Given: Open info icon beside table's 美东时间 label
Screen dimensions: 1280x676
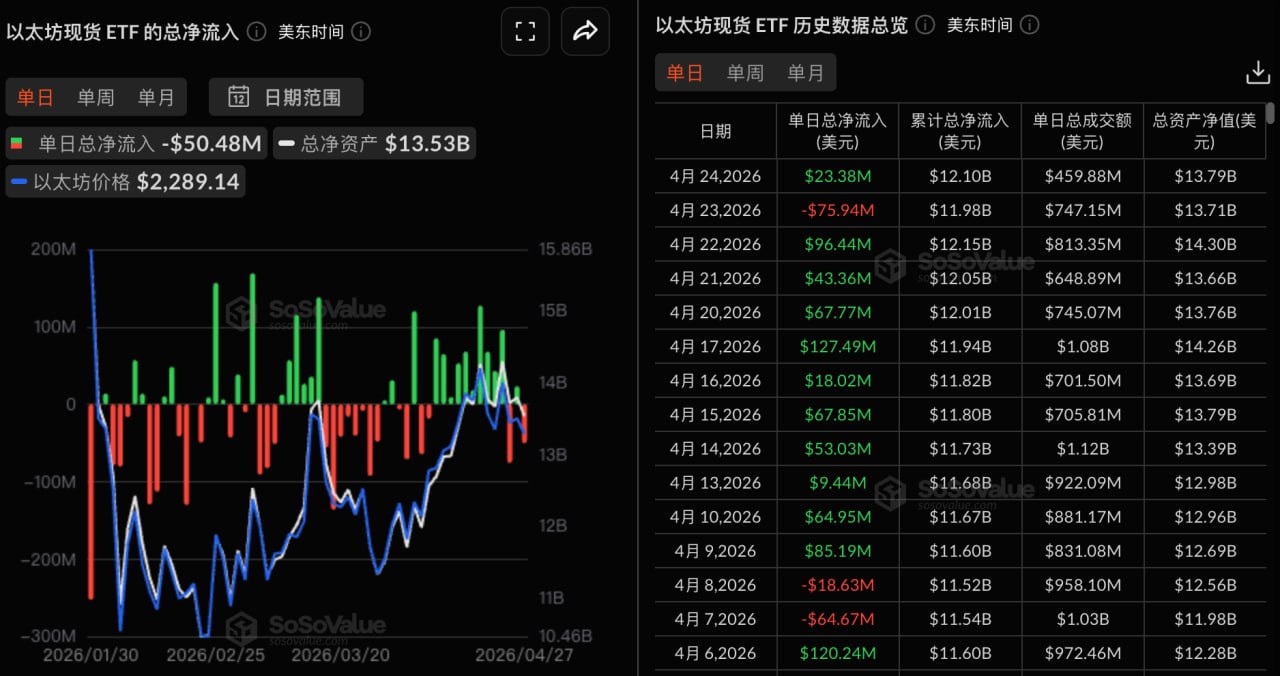Looking at the screenshot, I should (x=1030, y=25).
